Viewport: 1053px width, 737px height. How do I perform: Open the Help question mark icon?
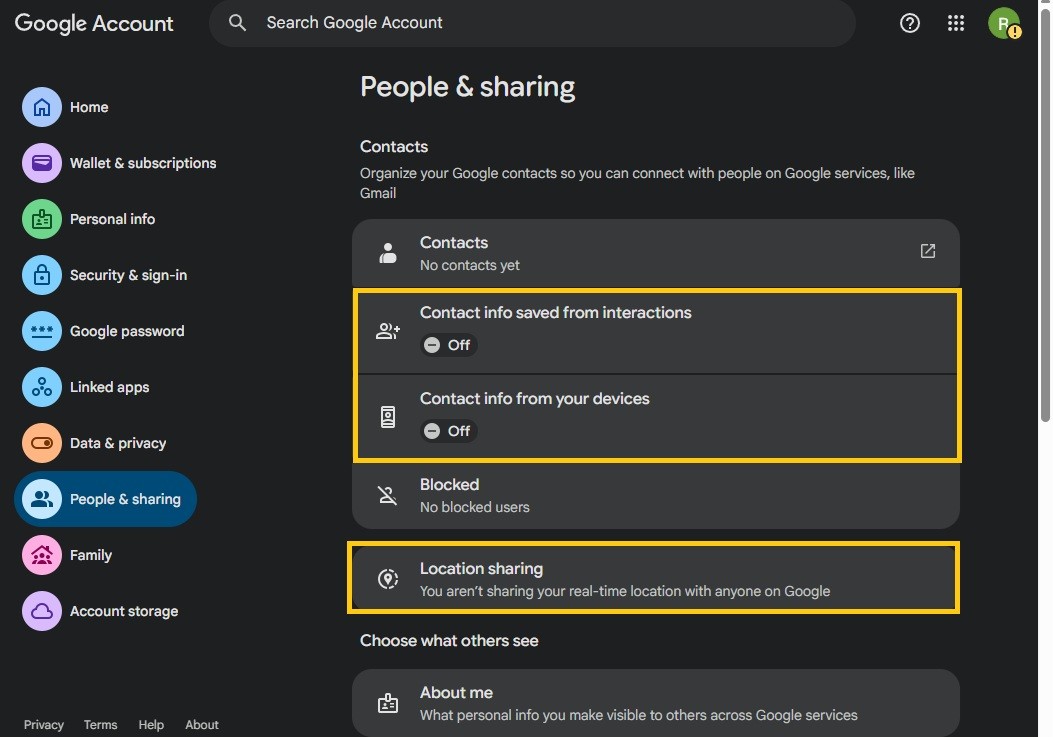(x=909, y=24)
